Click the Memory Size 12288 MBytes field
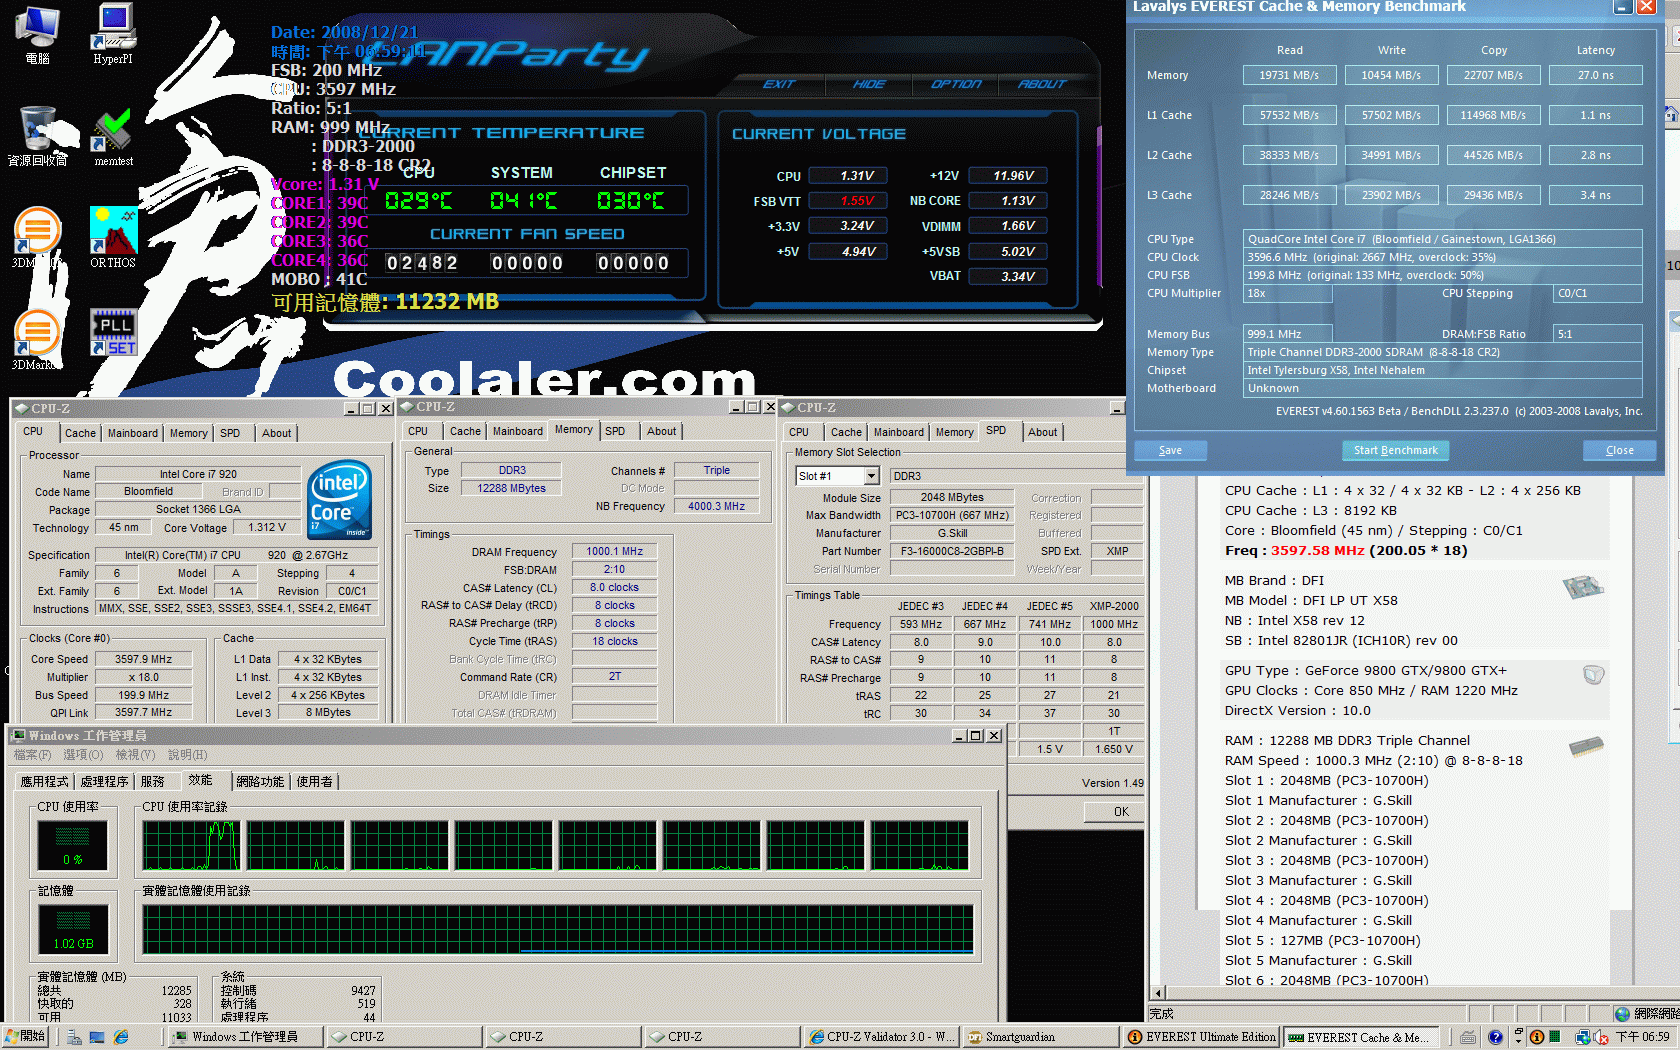 click(x=511, y=488)
